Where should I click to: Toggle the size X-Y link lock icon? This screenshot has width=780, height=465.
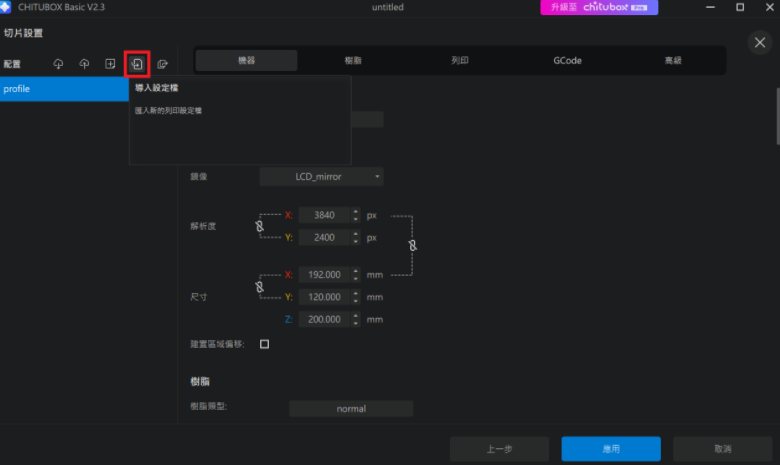[260, 286]
